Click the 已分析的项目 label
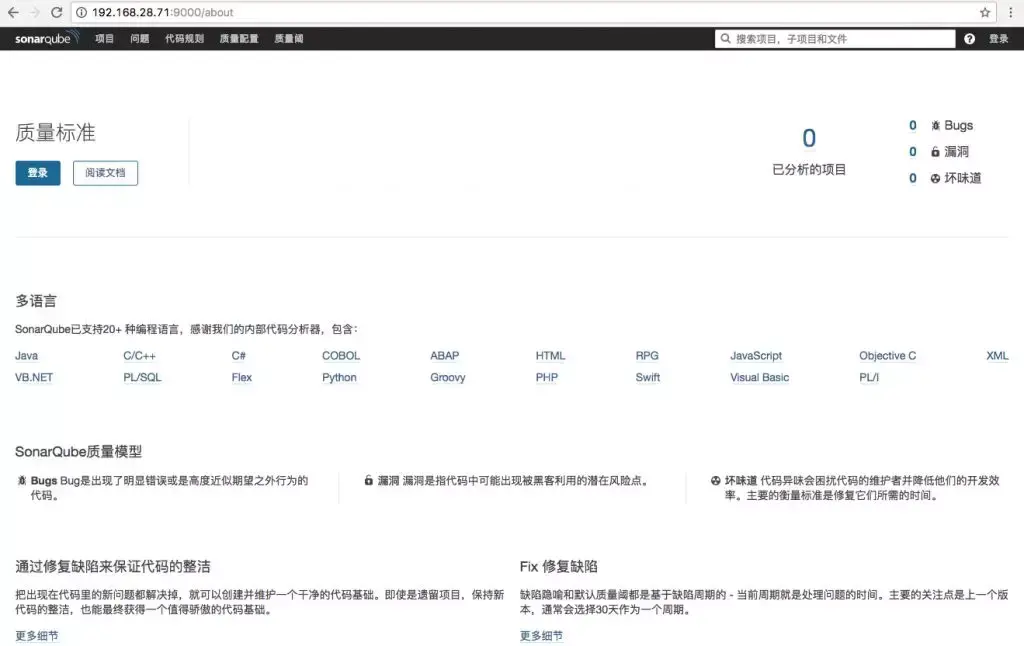Viewport: 1024px width, 646px height. coord(809,170)
